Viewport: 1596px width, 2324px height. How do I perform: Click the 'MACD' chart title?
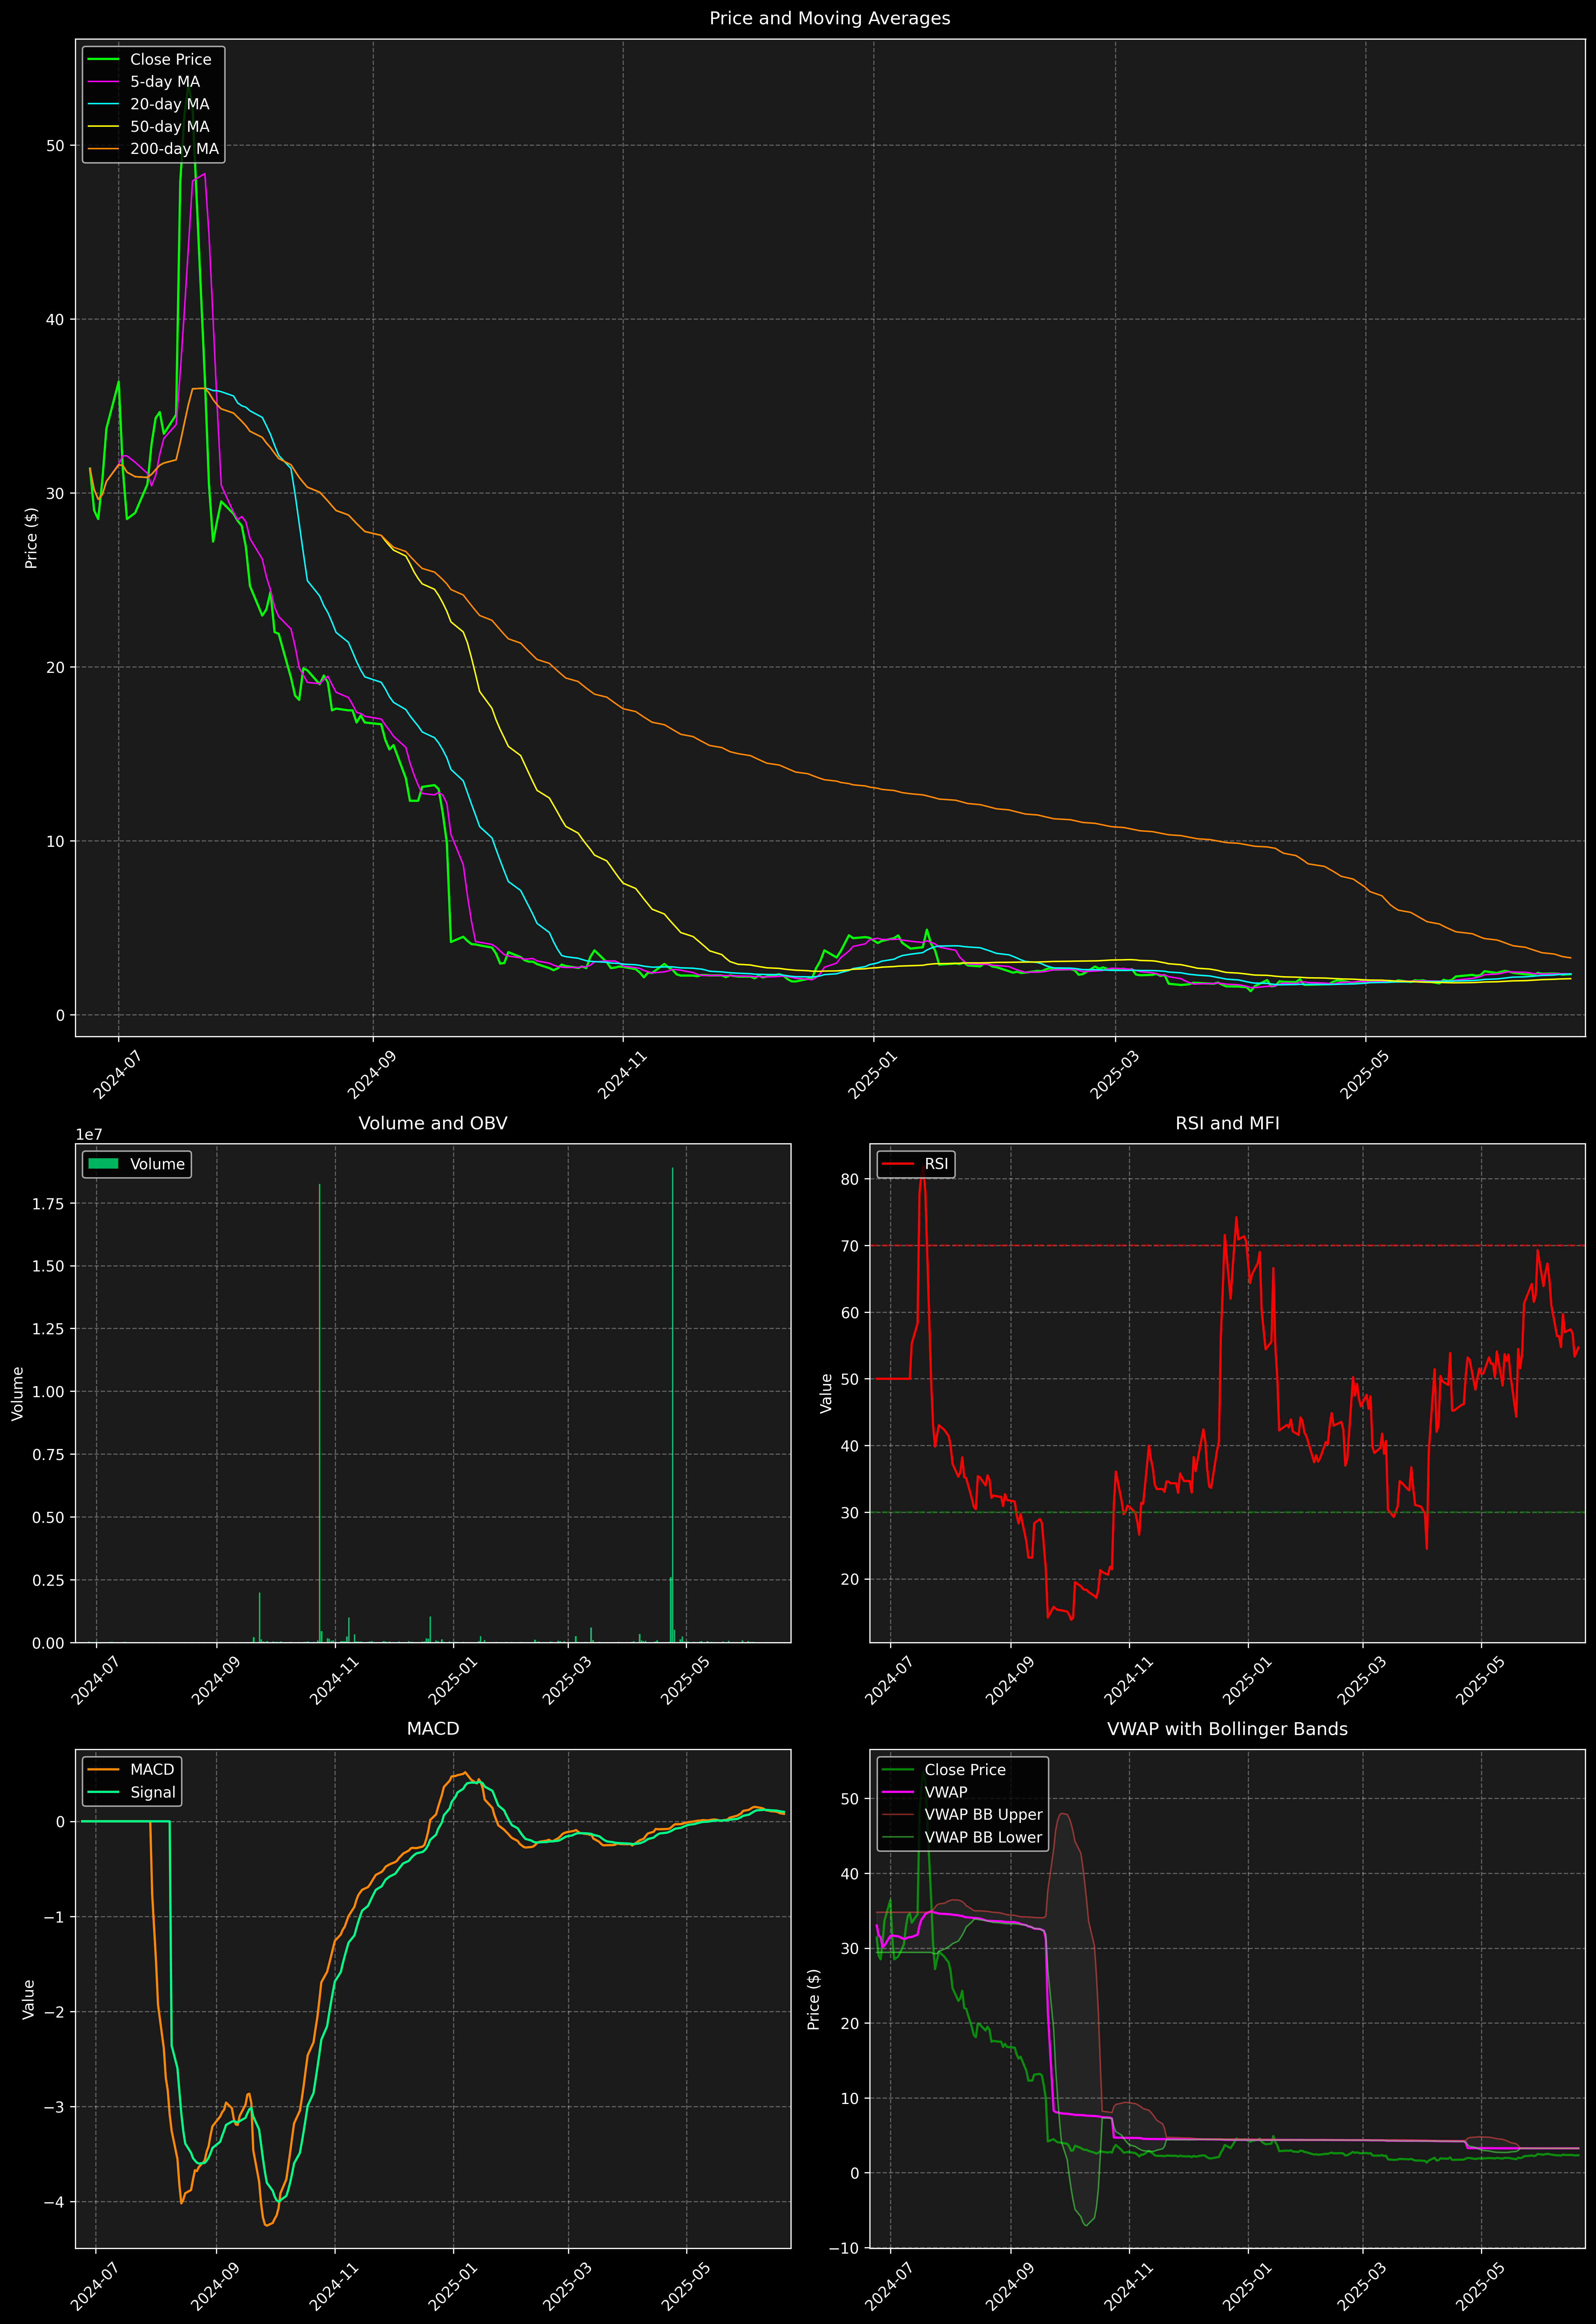(433, 1729)
